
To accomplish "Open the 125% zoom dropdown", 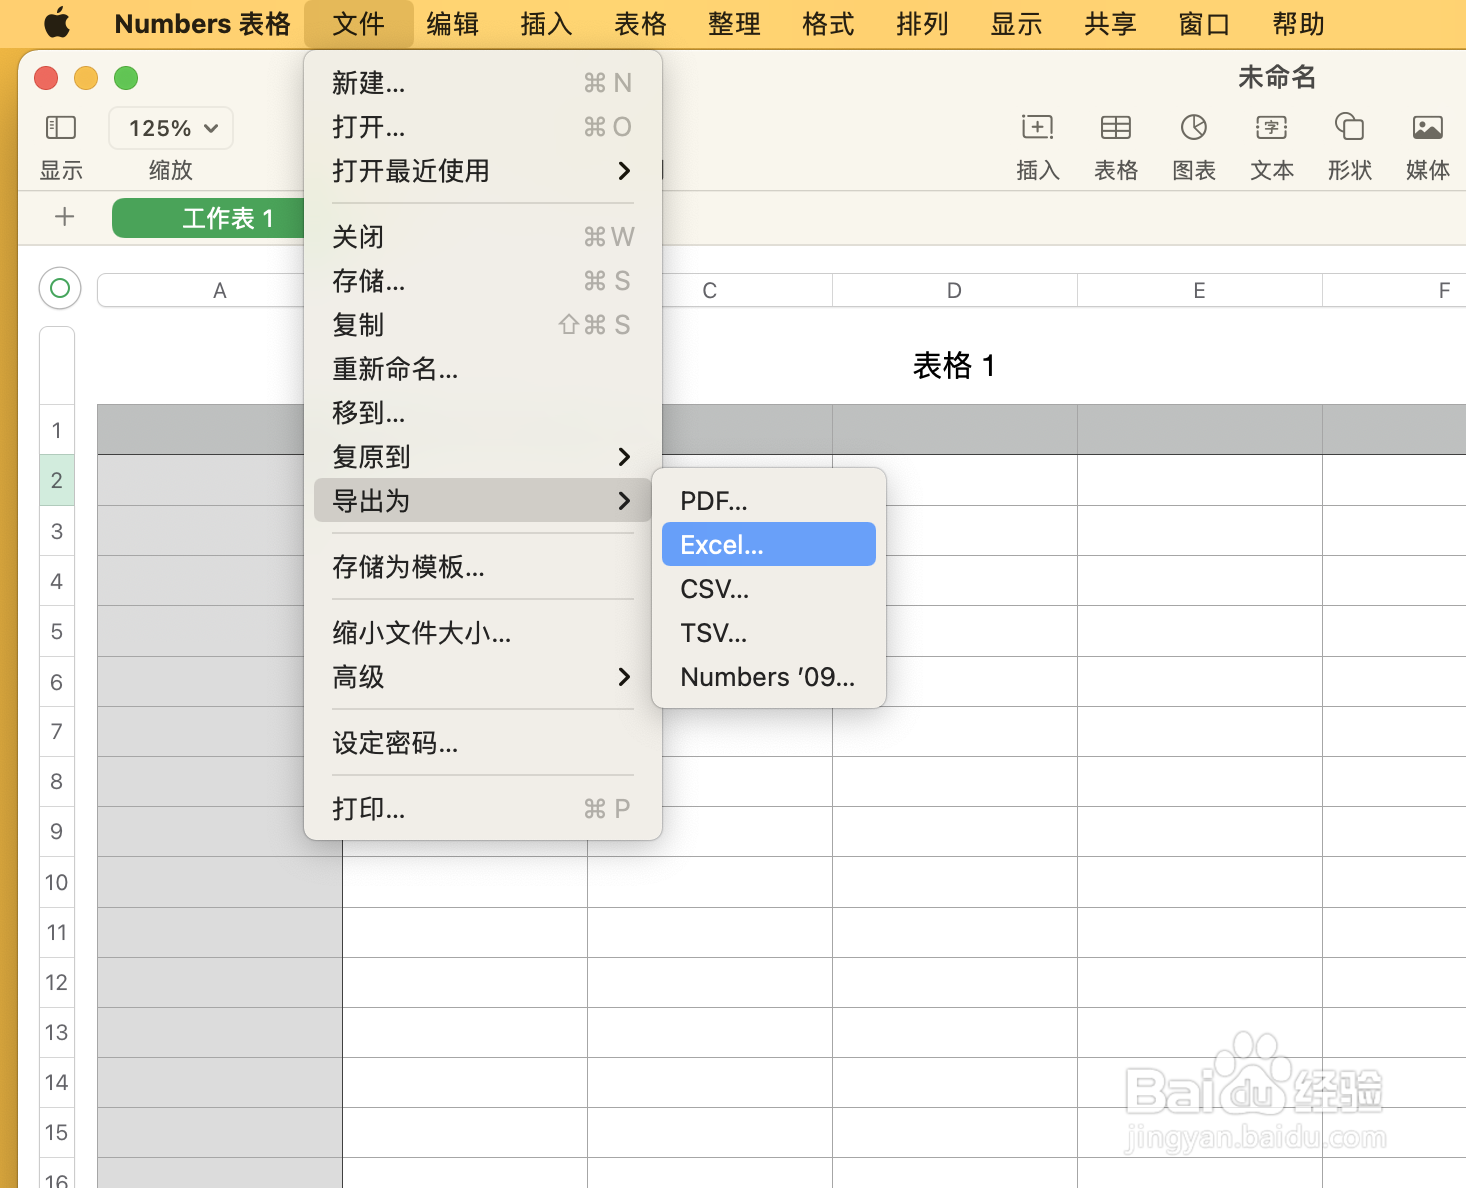I will coord(169,128).
